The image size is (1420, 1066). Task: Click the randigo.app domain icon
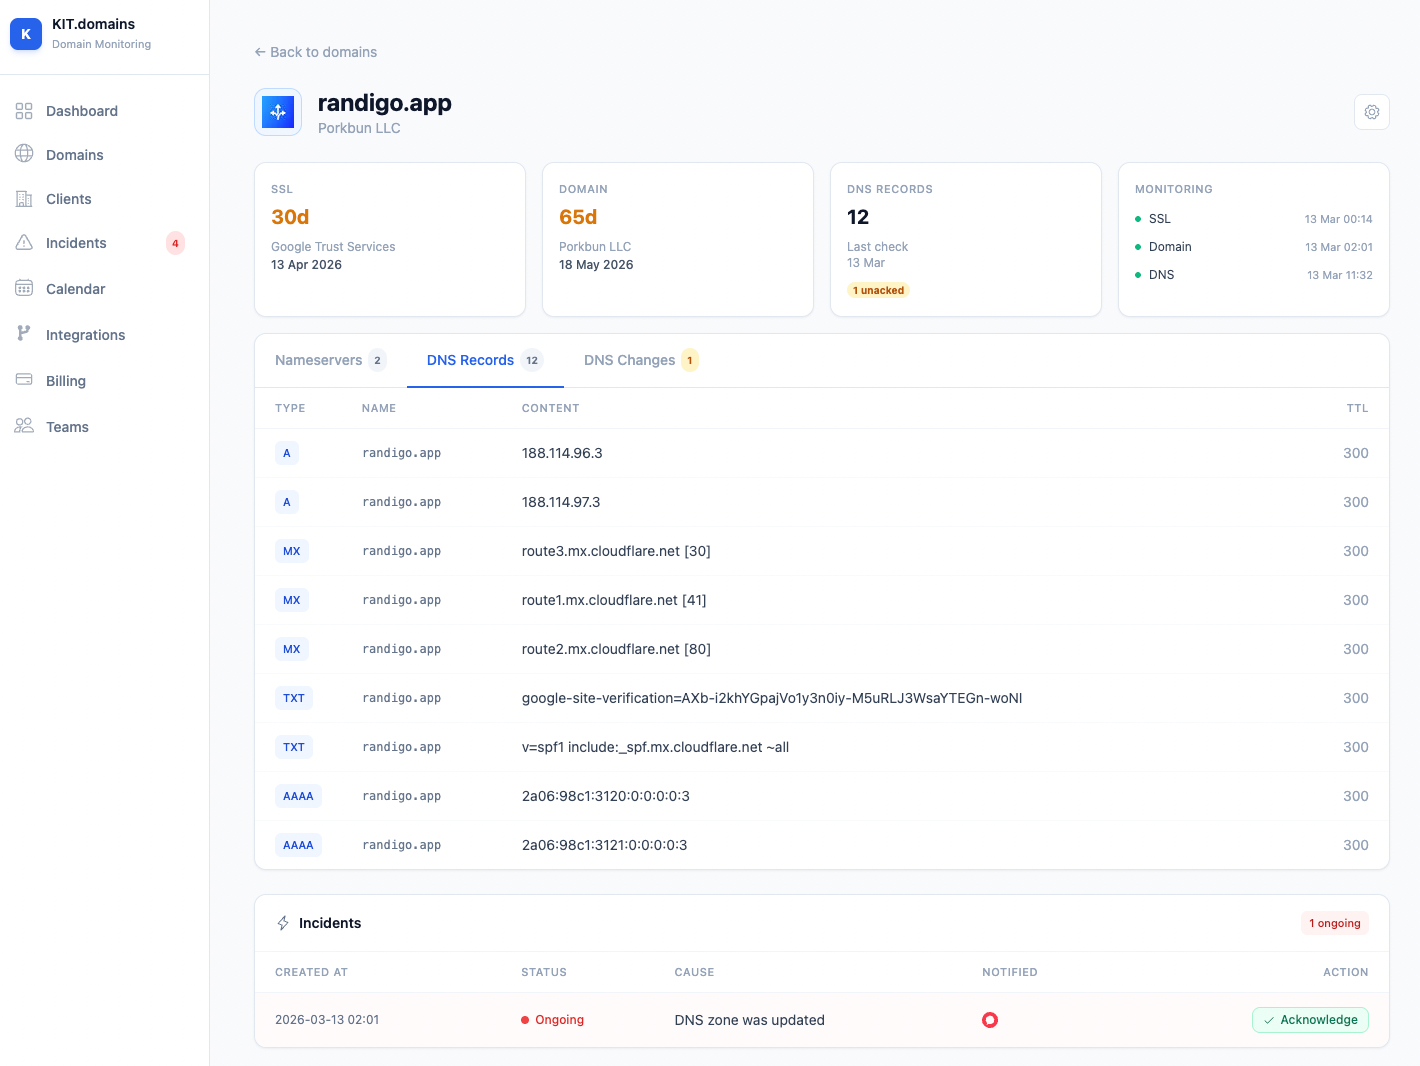point(277,111)
